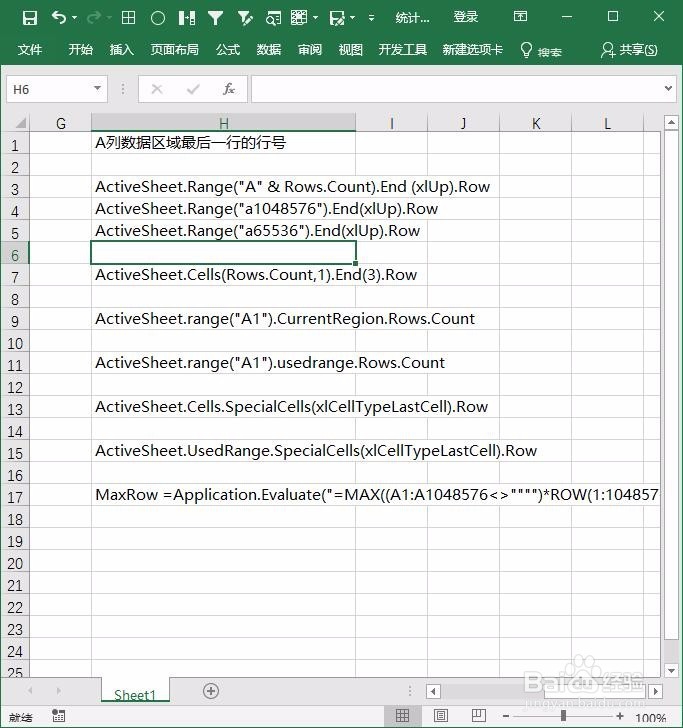The image size is (683, 728).
Task: Switch to the 公式 ribbon tab
Action: click(228, 49)
